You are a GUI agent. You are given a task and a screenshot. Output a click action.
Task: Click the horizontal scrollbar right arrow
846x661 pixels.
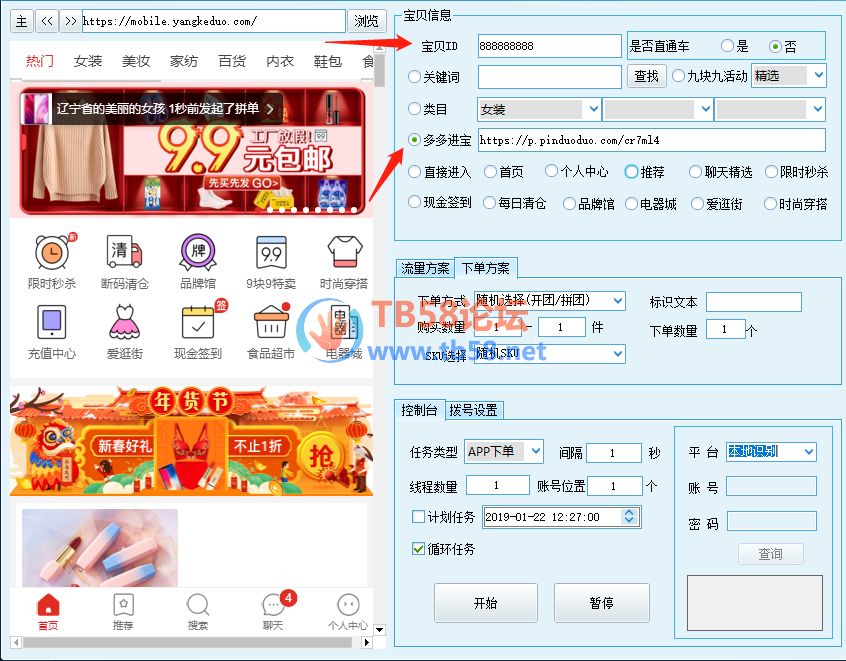point(367,642)
